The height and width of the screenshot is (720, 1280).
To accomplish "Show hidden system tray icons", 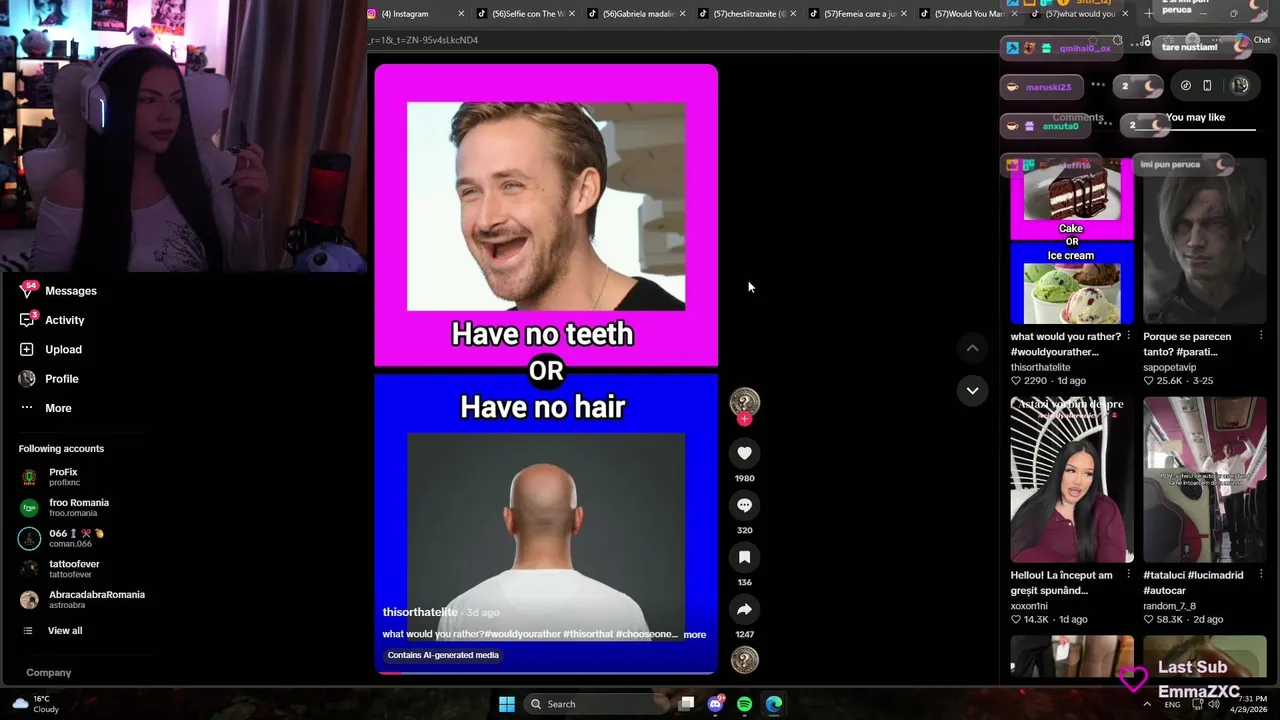I will click(x=1147, y=704).
